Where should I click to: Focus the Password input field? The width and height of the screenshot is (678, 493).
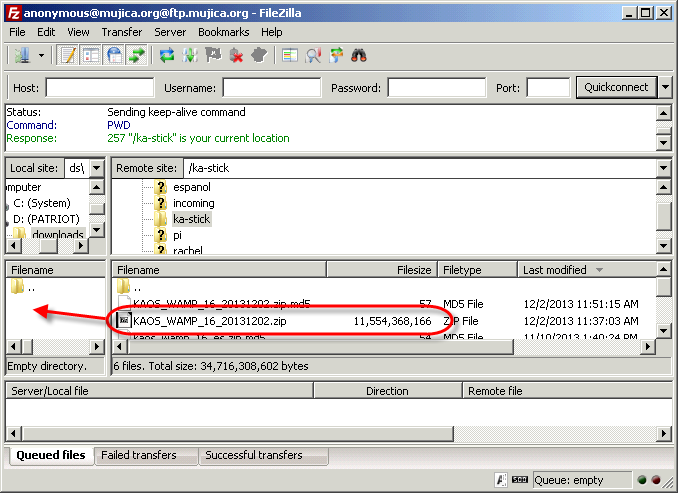pos(437,88)
